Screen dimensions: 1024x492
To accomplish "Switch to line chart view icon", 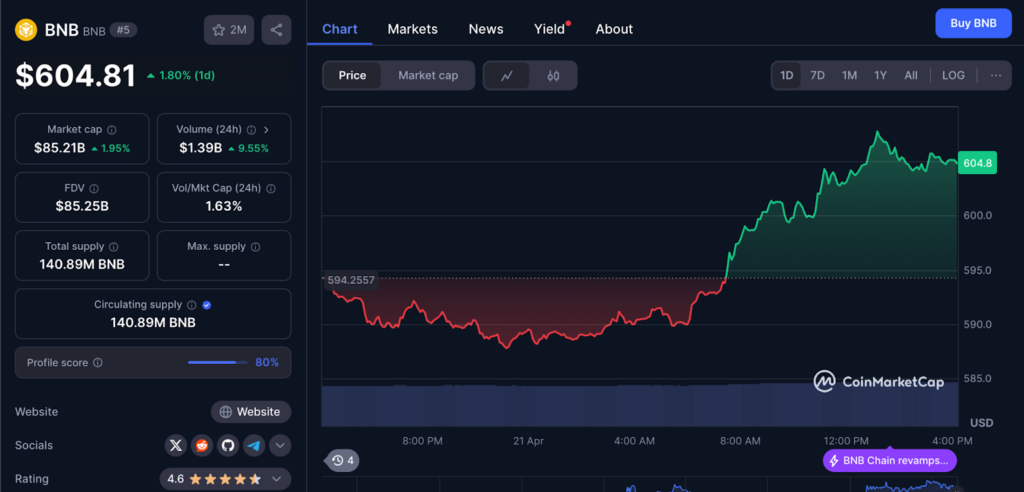I will point(507,76).
